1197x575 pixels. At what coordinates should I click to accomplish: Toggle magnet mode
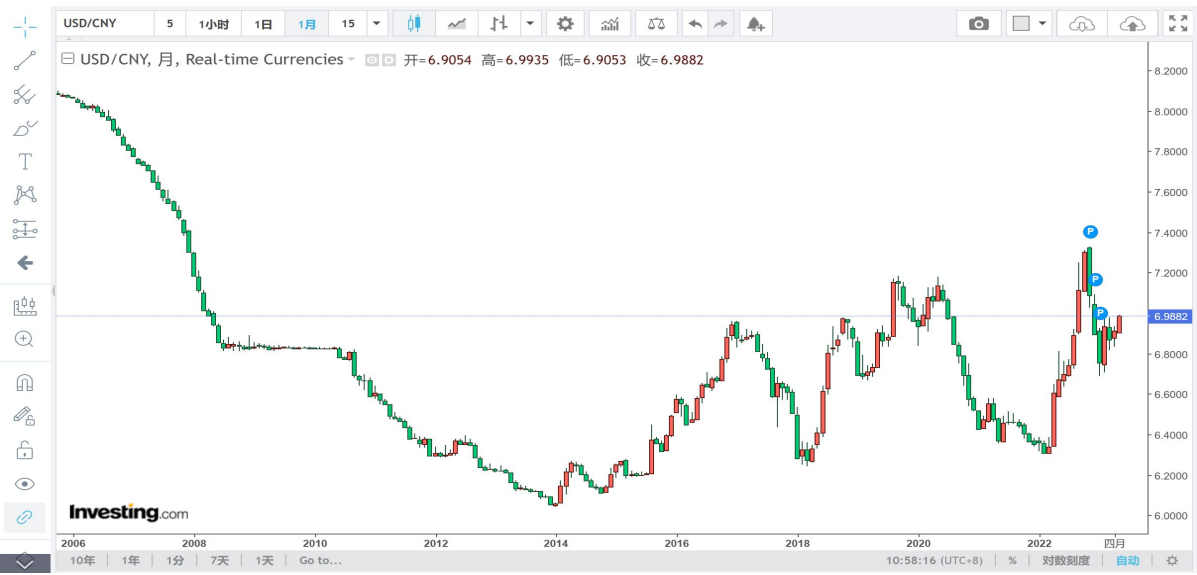pos(25,382)
